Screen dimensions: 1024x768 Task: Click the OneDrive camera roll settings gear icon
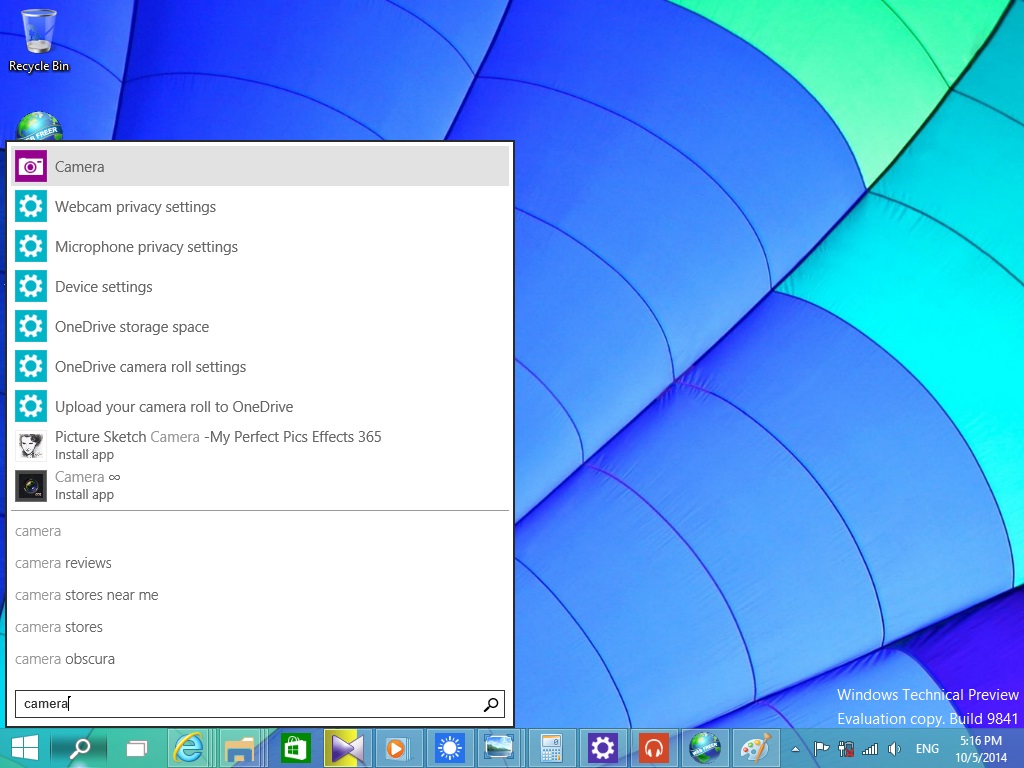tap(31, 366)
